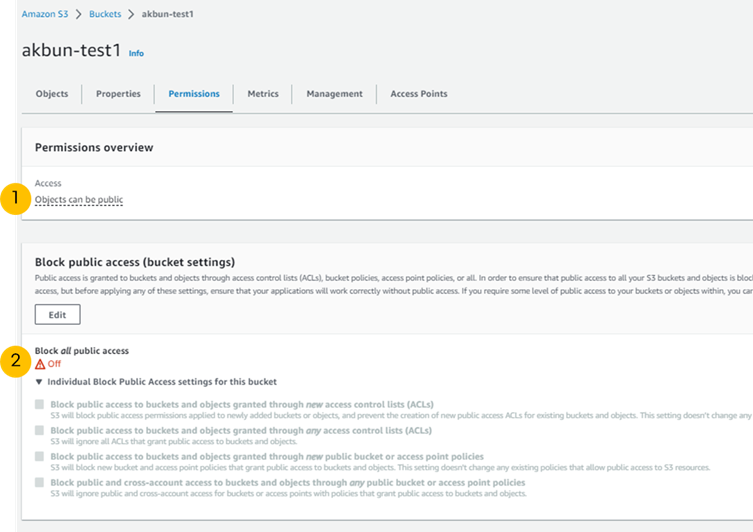The width and height of the screenshot is (753, 532).
Task: Click the 'Access' label in Permissions overview
Action: [48, 183]
